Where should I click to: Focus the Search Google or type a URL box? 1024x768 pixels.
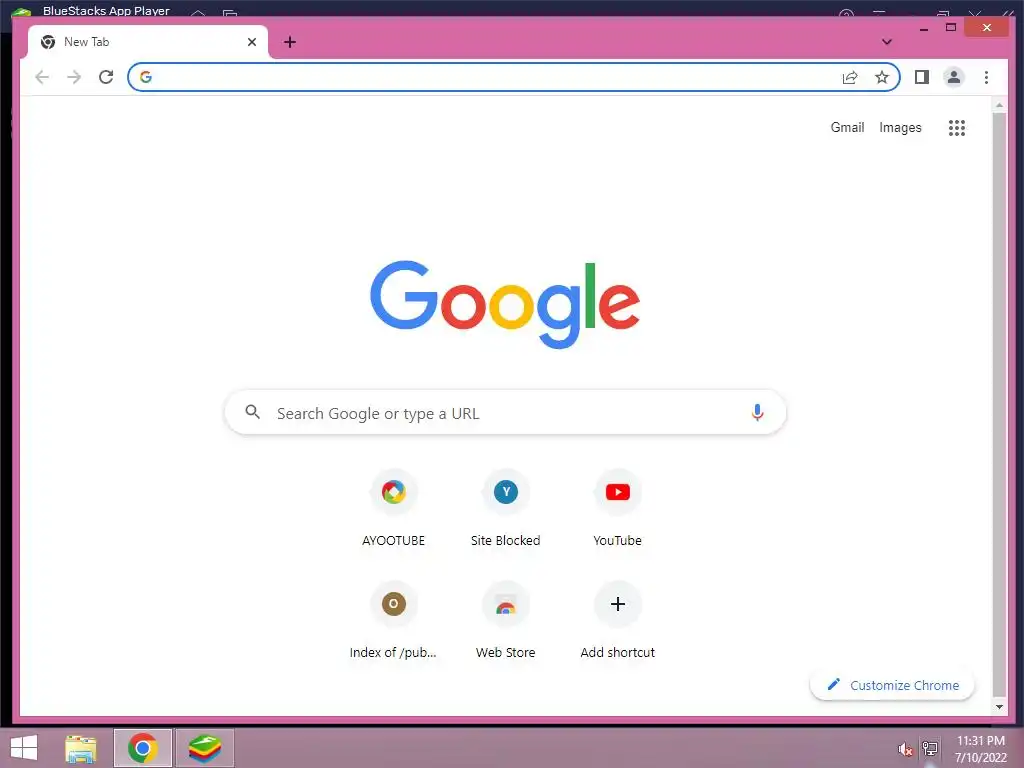click(505, 413)
